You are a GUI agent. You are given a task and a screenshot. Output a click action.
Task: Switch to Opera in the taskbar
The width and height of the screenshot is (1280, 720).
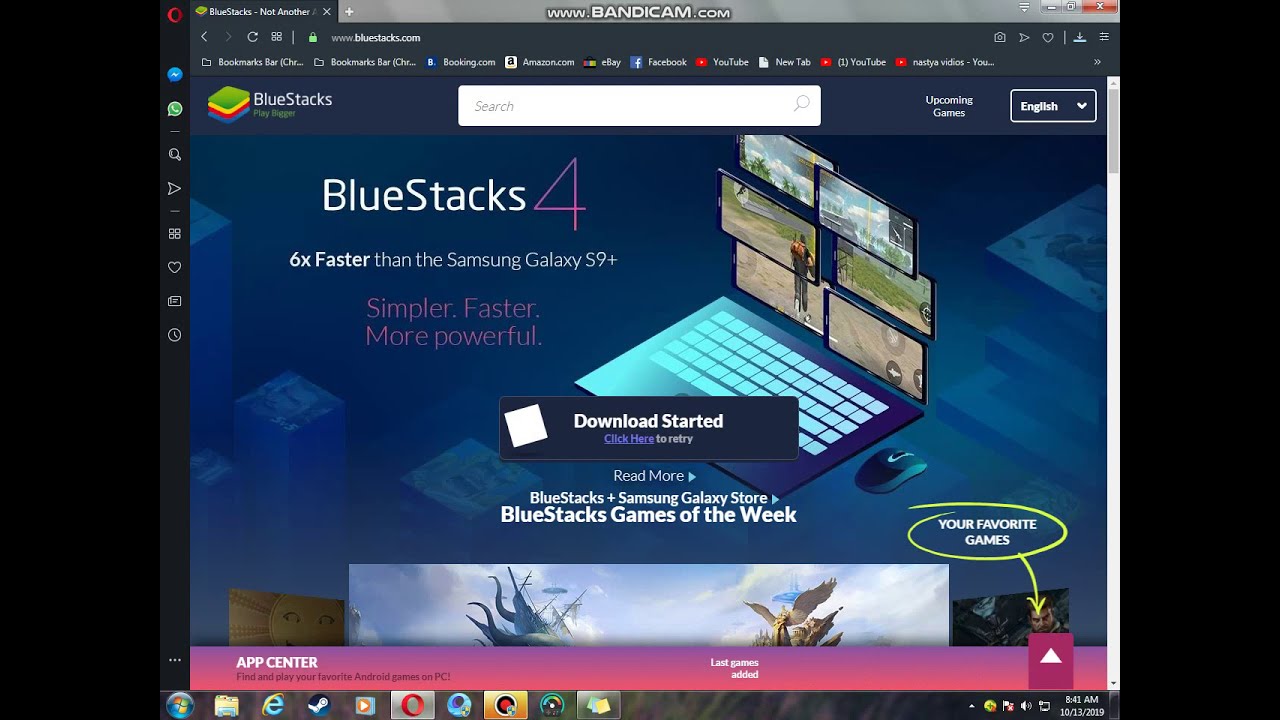point(412,706)
